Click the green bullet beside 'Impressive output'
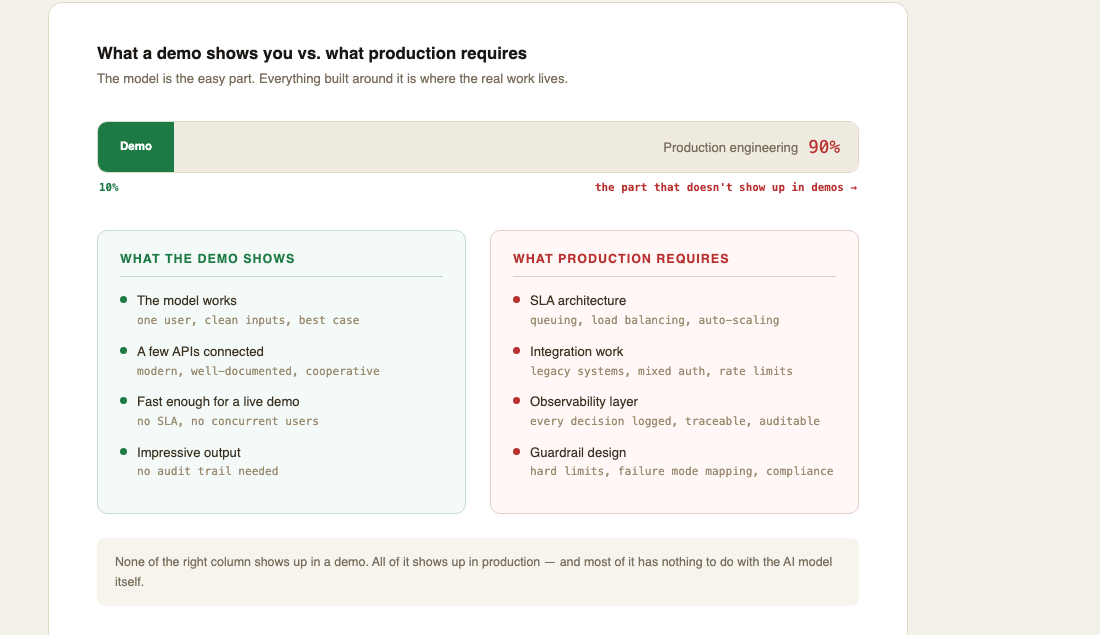 (123, 452)
